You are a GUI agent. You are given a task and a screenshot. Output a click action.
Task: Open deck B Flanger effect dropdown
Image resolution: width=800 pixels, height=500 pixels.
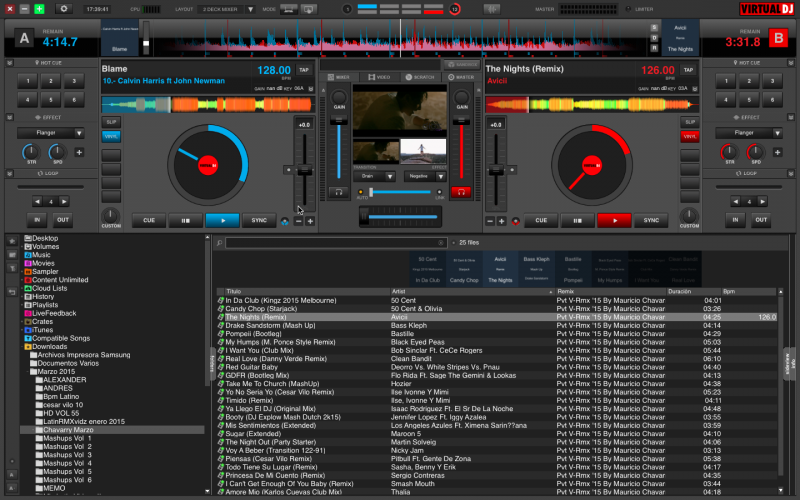[x=777, y=133]
